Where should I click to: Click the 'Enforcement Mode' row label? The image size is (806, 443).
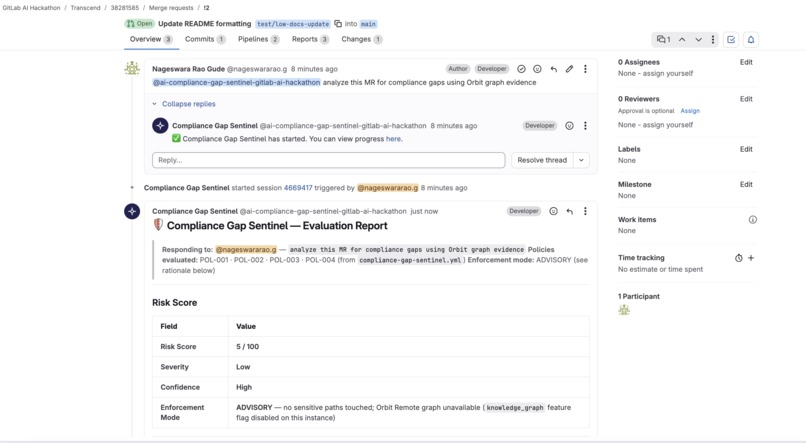(182, 413)
